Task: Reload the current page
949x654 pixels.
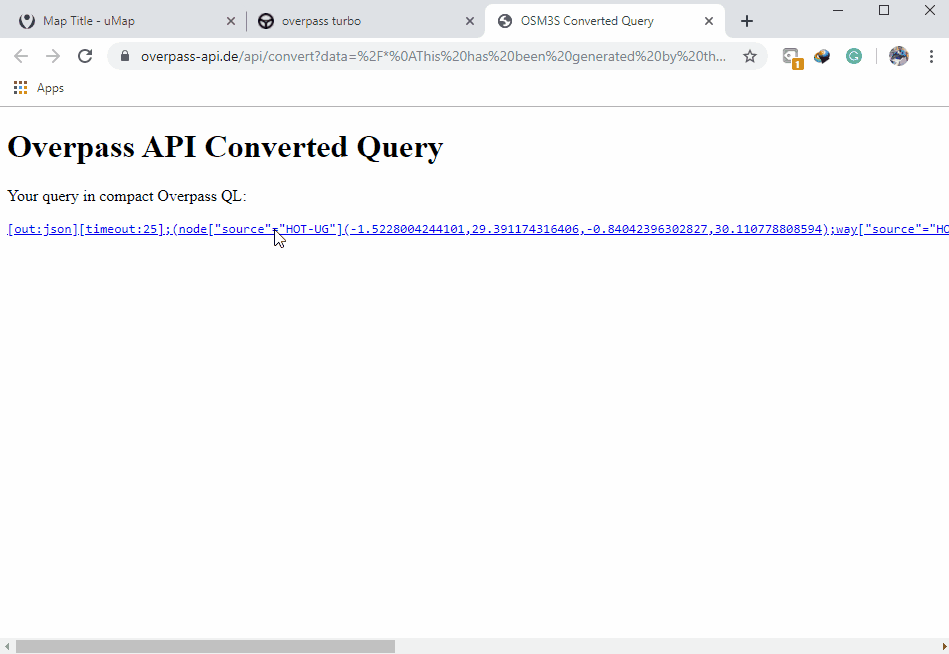Action: click(x=85, y=57)
